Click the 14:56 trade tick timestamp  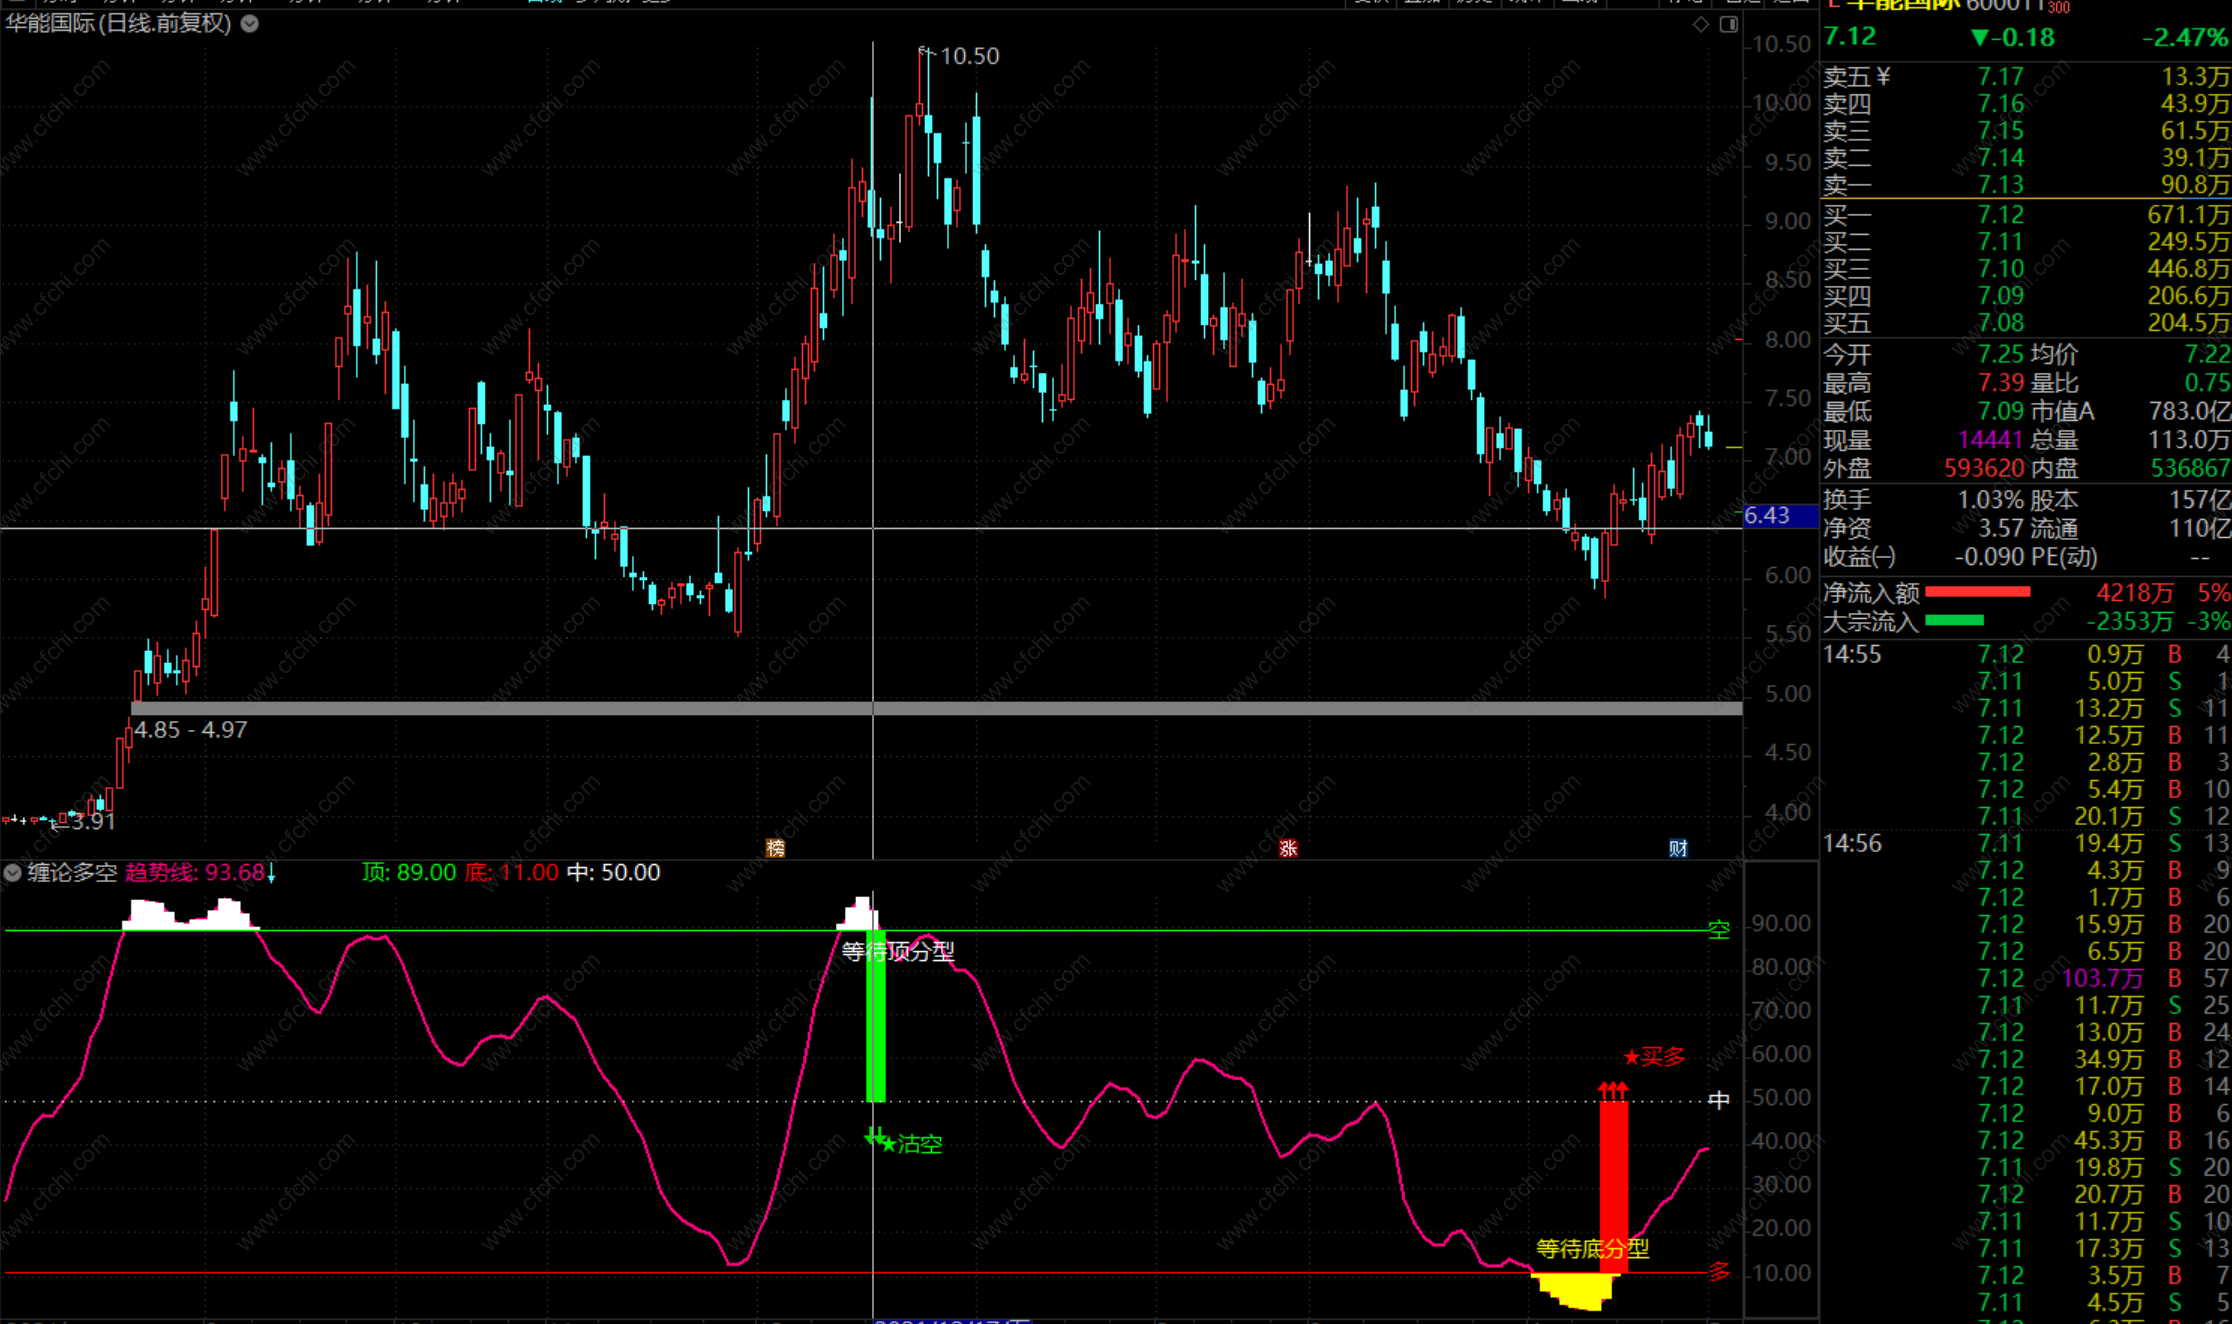[x=1852, y=843]
